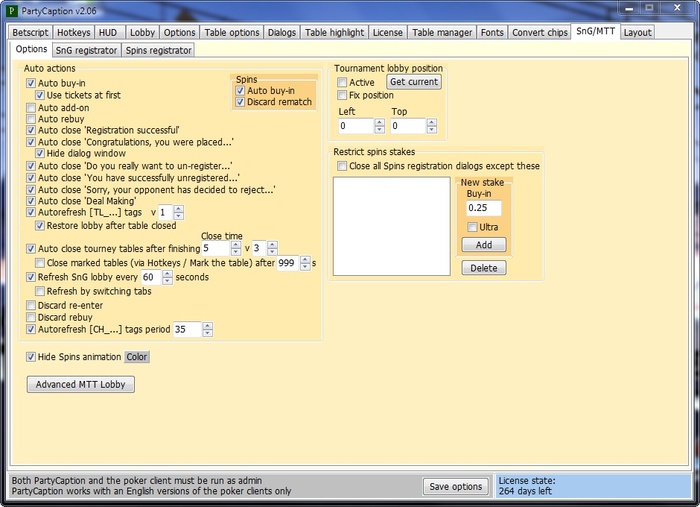
Task: Uncheck Hide Spins animation
Action: [x=31, y=357]
